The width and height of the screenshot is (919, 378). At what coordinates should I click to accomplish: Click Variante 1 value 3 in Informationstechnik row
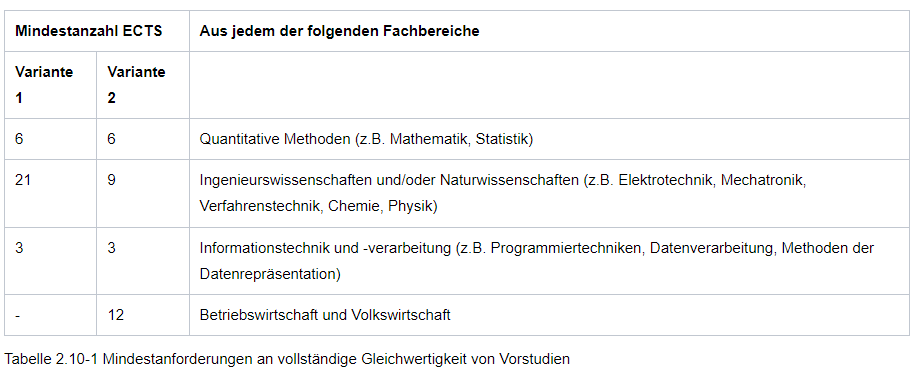[x=19, y=248]
